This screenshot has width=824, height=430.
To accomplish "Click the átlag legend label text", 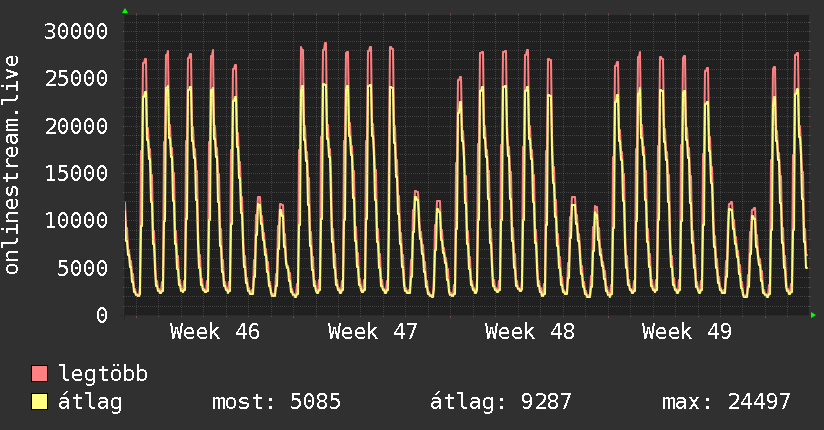I will click(91, 403).
